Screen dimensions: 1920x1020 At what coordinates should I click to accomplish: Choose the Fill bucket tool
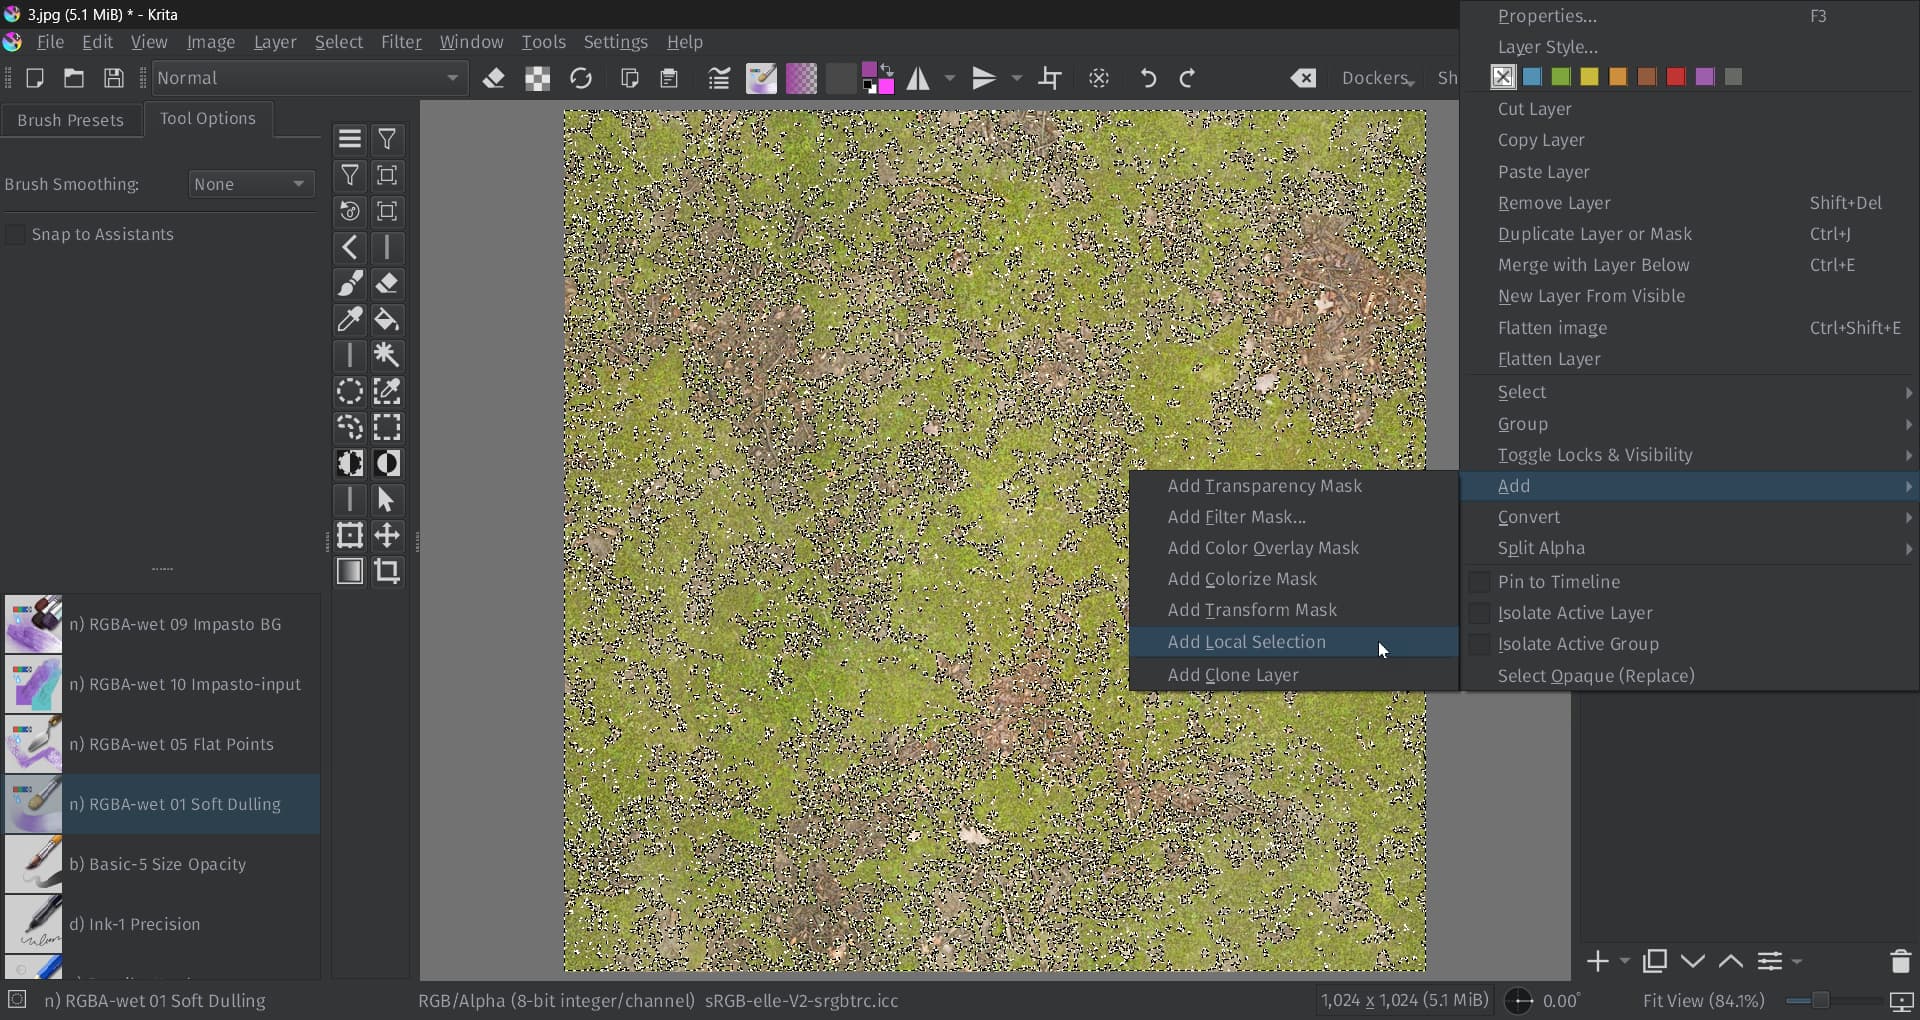pos(387,320)
